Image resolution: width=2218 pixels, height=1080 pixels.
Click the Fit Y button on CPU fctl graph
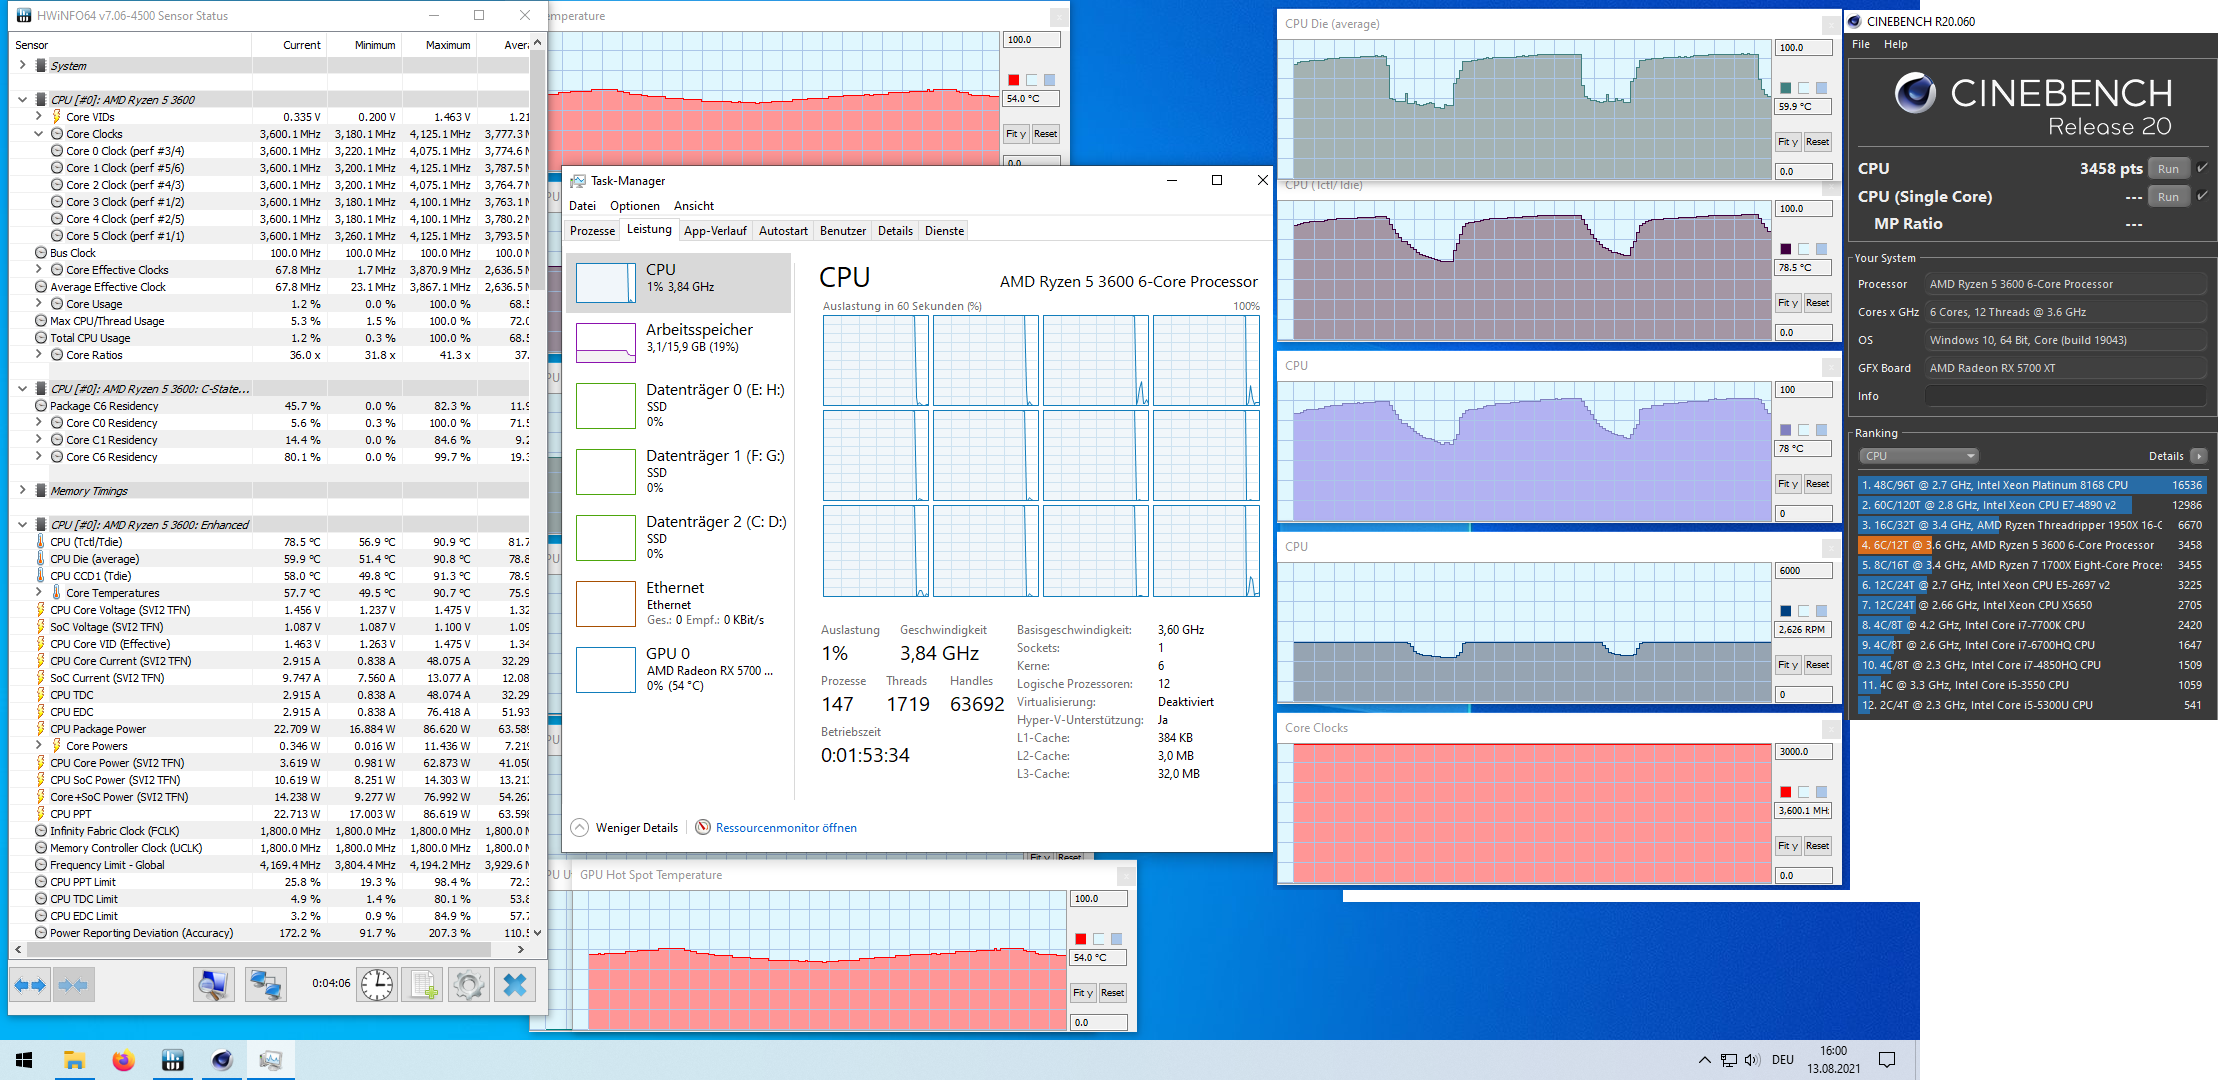pos(1787,304)
